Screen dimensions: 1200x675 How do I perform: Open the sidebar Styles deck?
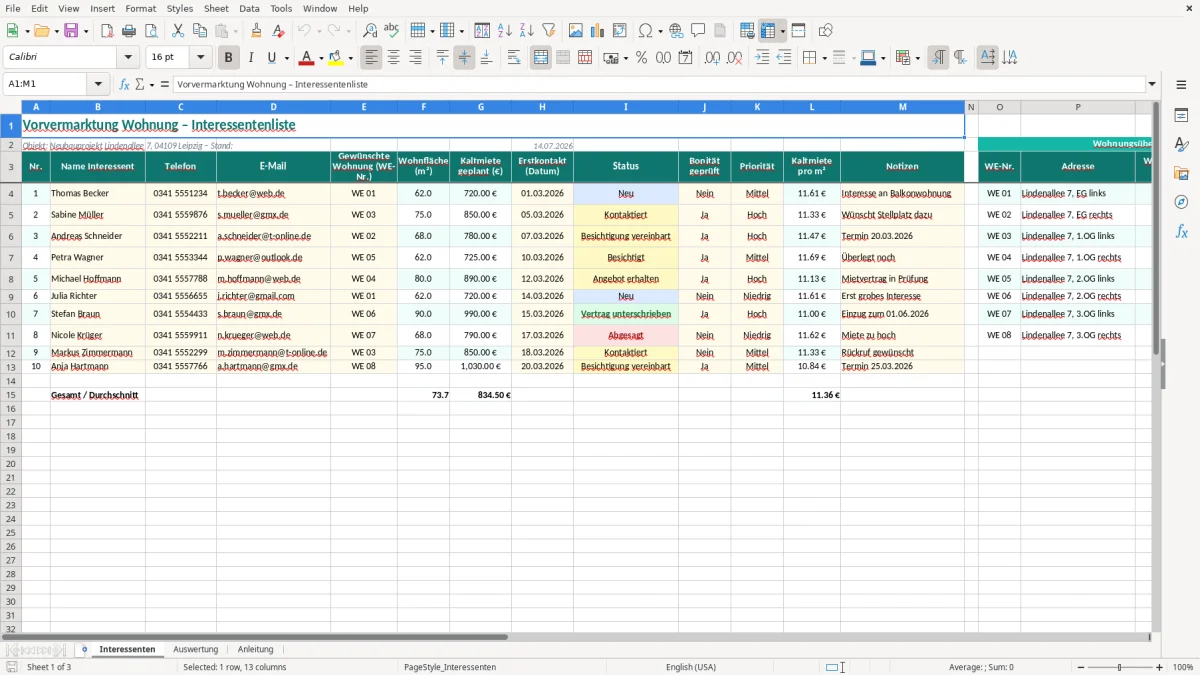click(x=1181, y=144)
